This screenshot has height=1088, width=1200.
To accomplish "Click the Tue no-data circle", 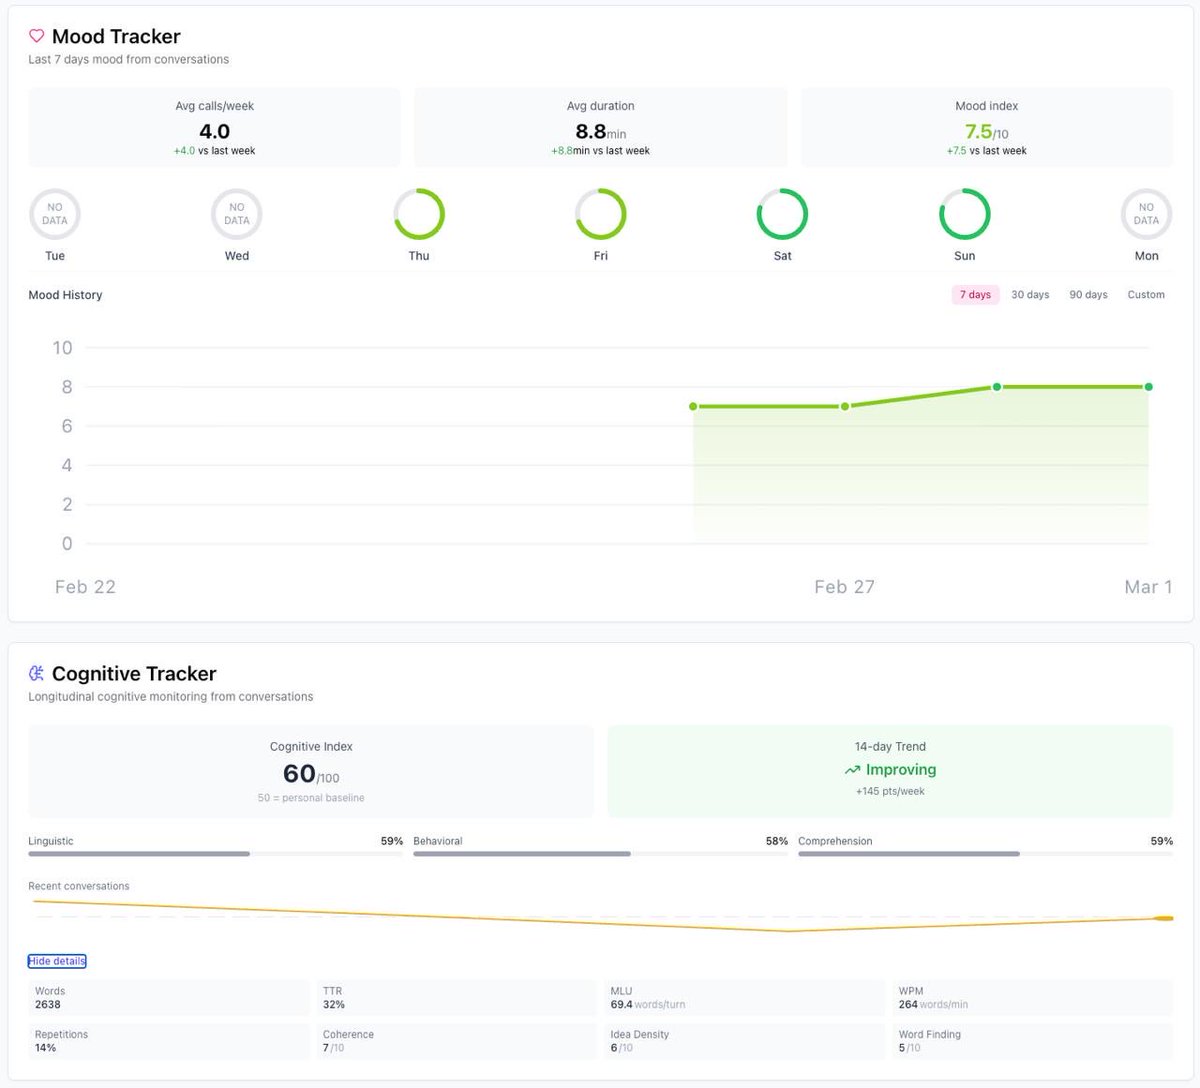I will coord(55,214).
